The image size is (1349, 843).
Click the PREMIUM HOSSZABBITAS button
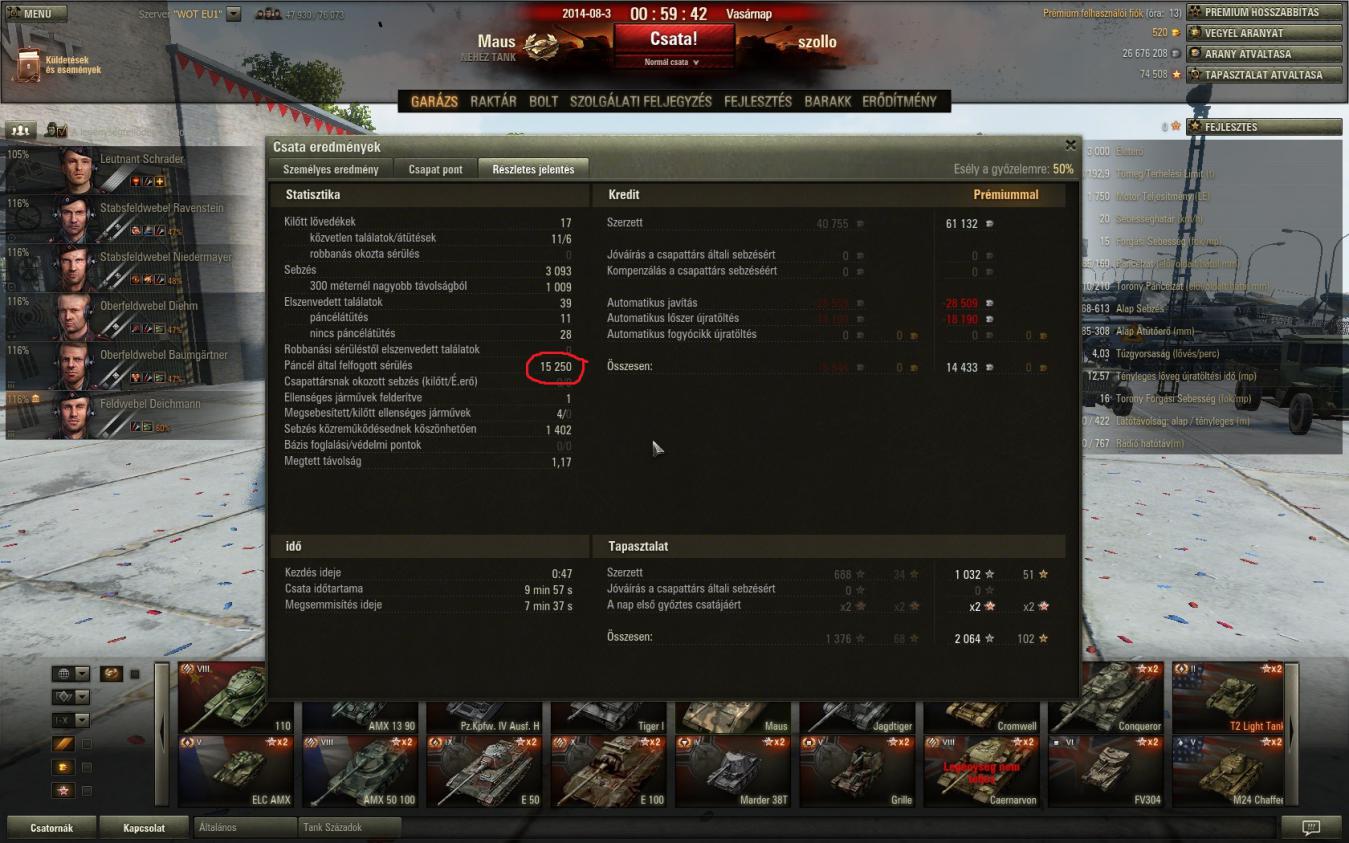1264,13
